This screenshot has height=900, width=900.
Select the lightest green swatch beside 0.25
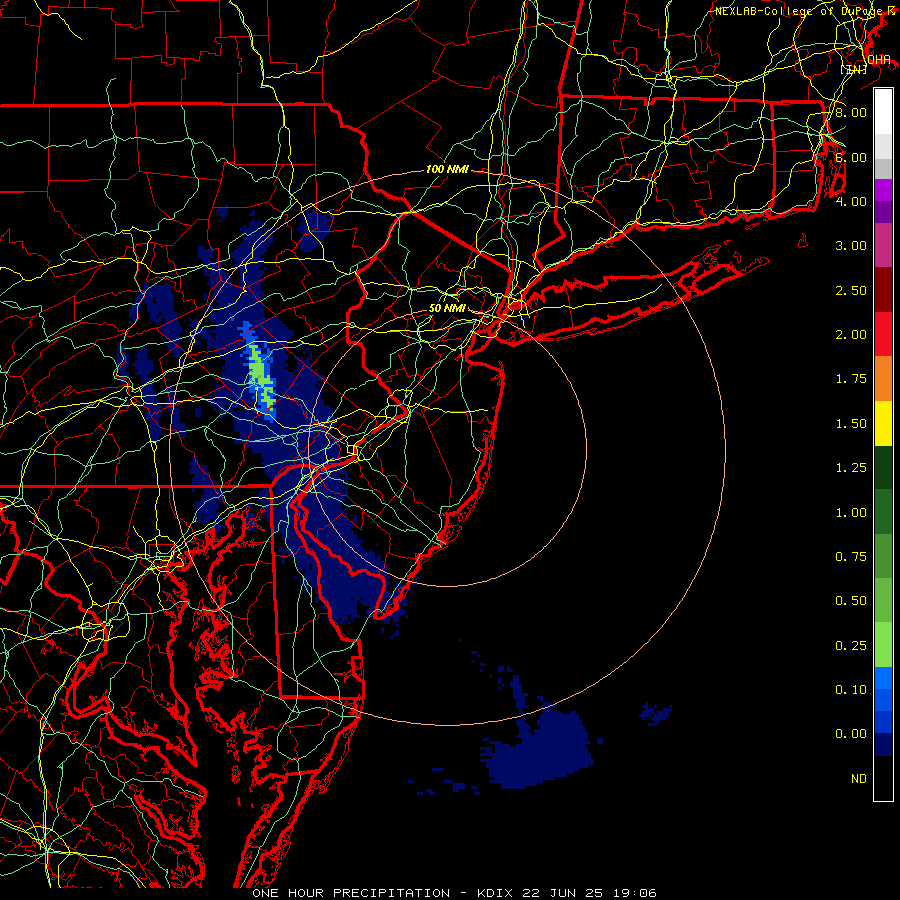tap(883, 646)
